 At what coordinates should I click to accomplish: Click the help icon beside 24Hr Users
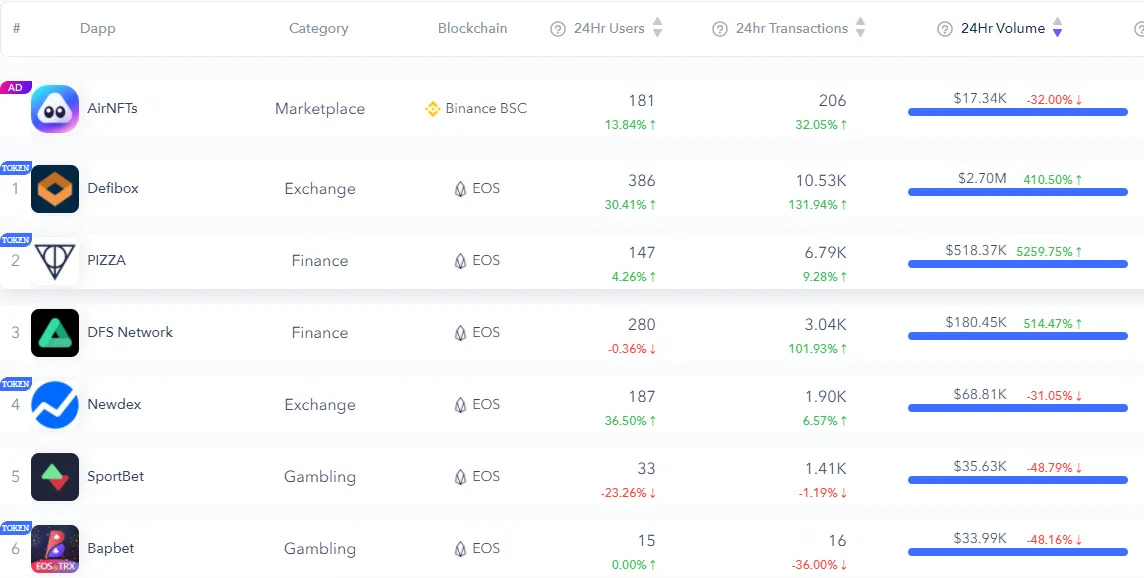click(x=558, y=29)
